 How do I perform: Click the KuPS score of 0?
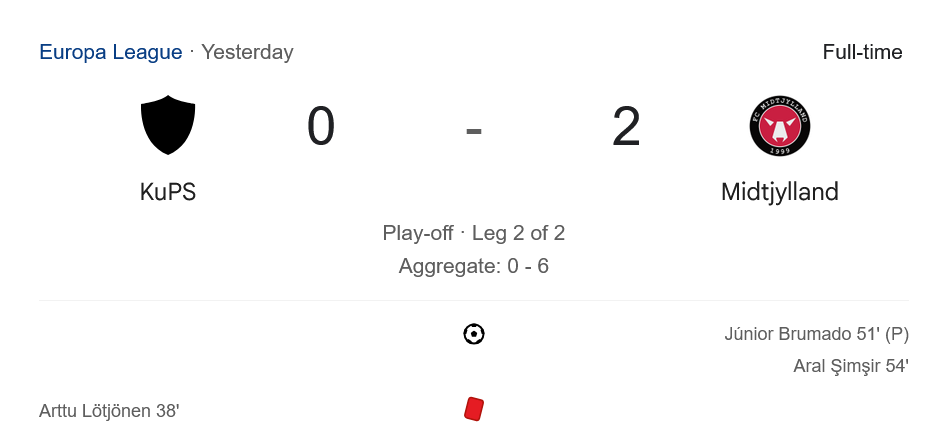tap(321, 128)
